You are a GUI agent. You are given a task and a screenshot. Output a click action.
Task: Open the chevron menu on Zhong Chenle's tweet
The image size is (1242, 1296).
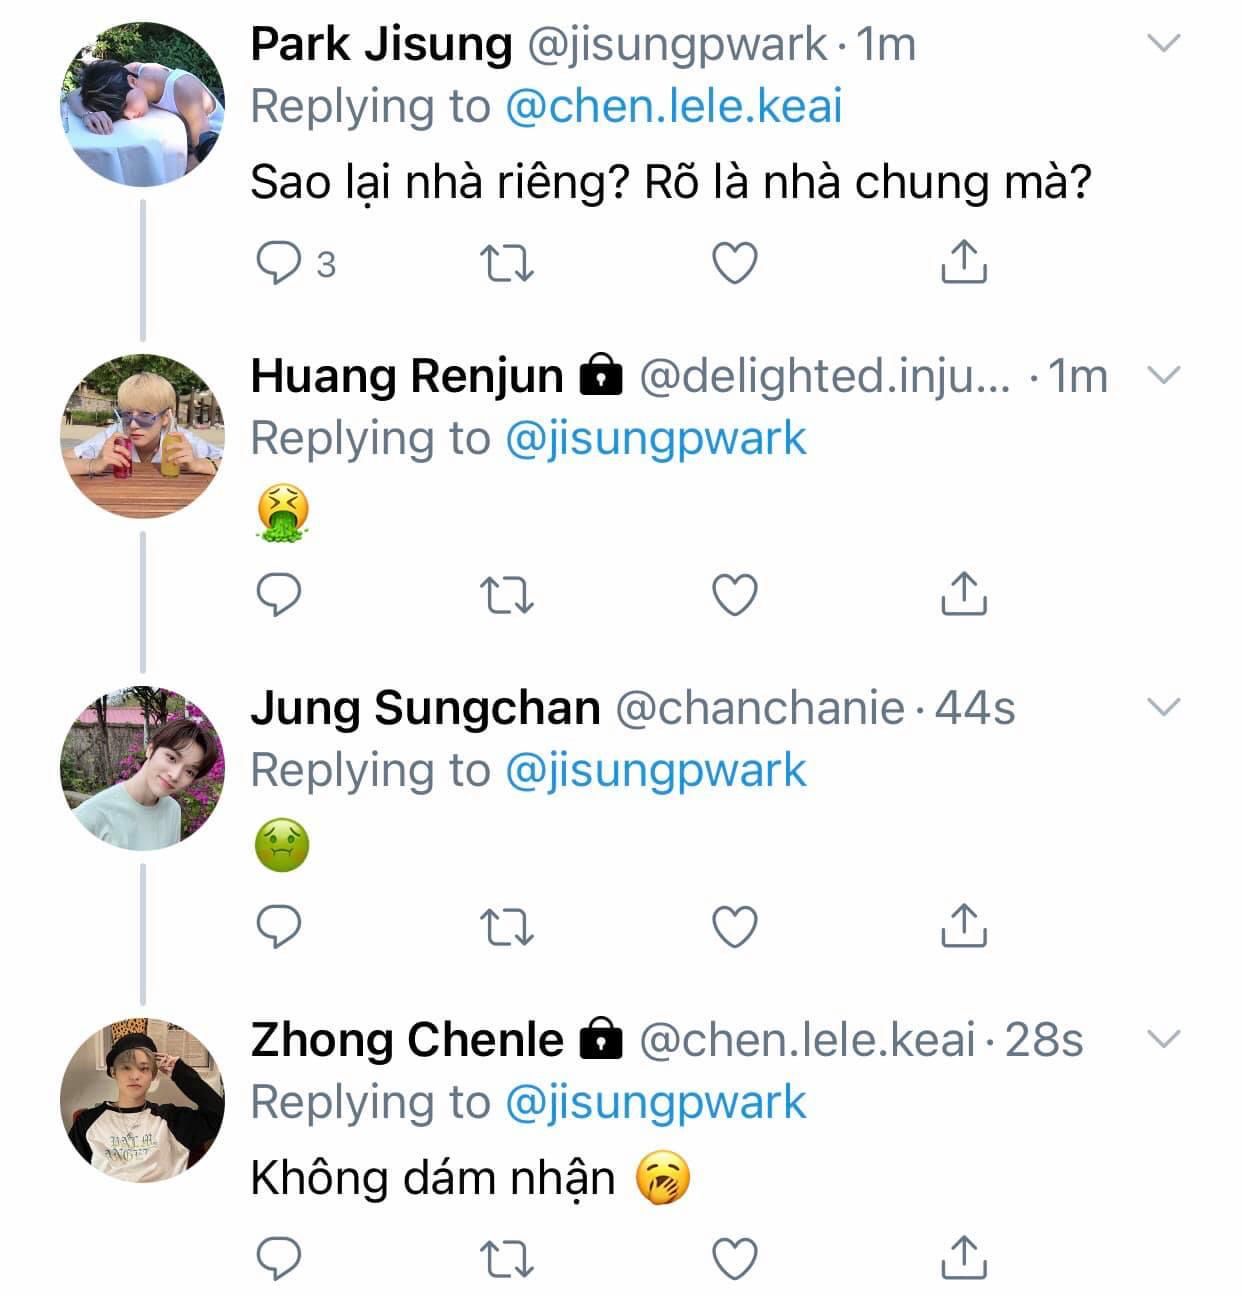[x=1164, y=1039]
